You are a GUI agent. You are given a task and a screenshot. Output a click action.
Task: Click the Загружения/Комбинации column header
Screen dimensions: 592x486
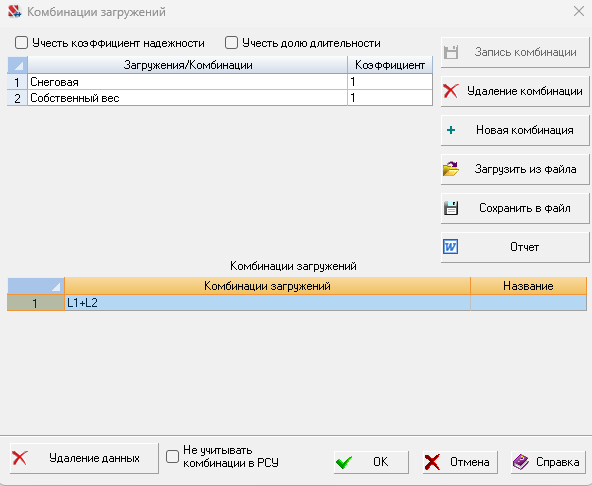(x=188, y=65)
